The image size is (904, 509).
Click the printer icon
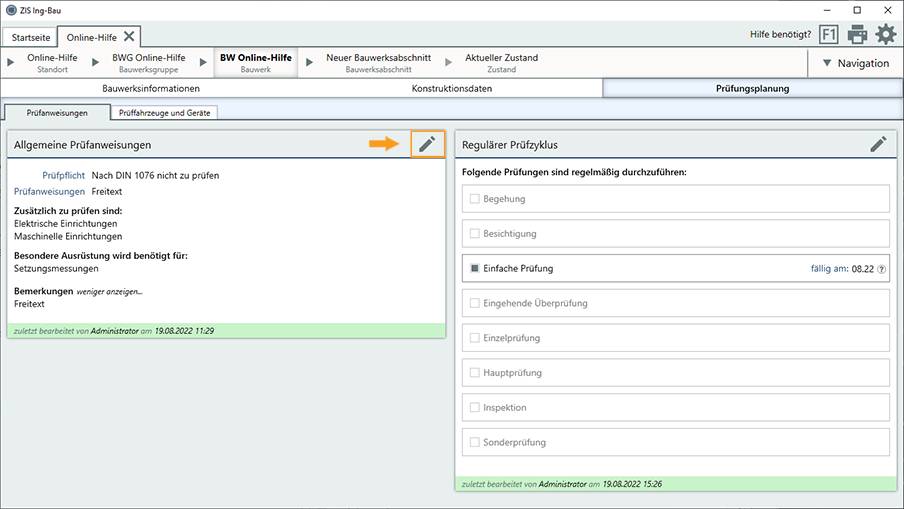pos(857,35)
